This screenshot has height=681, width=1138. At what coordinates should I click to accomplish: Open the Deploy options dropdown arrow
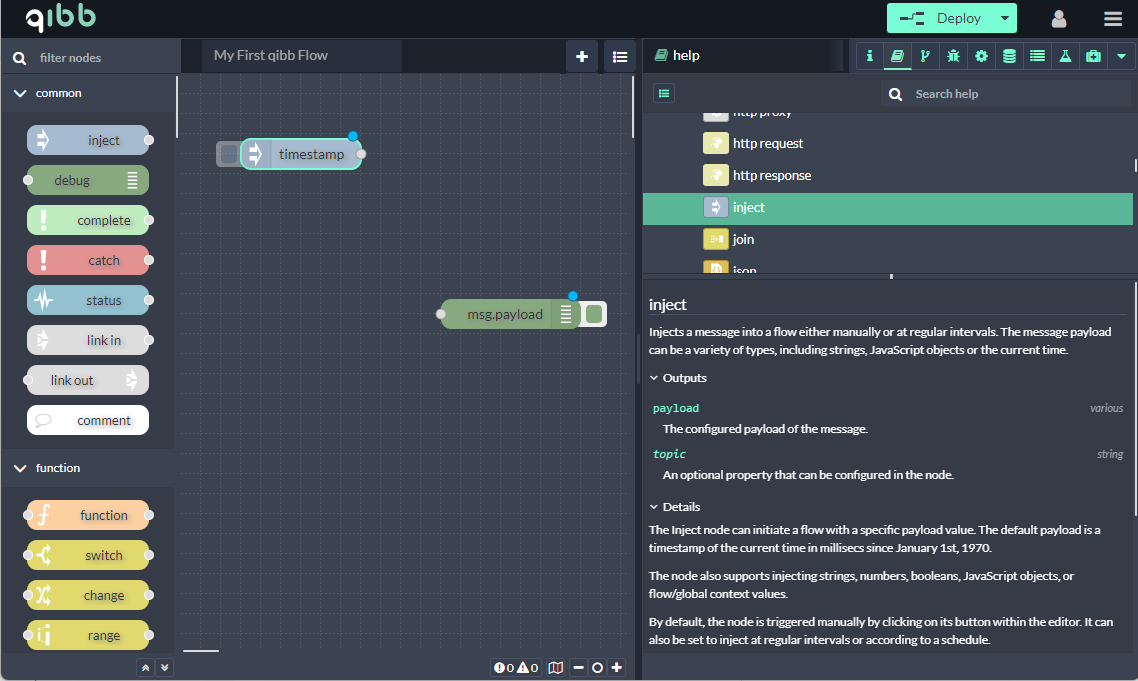click(1005, 18)
